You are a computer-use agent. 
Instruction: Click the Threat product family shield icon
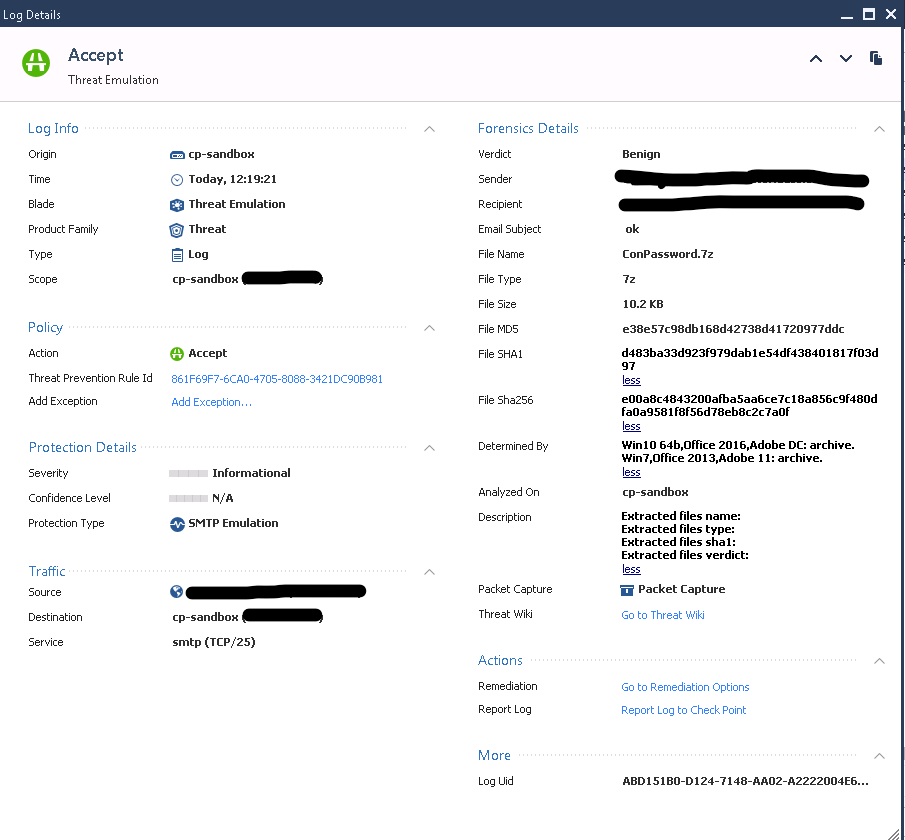click(177, 230)
